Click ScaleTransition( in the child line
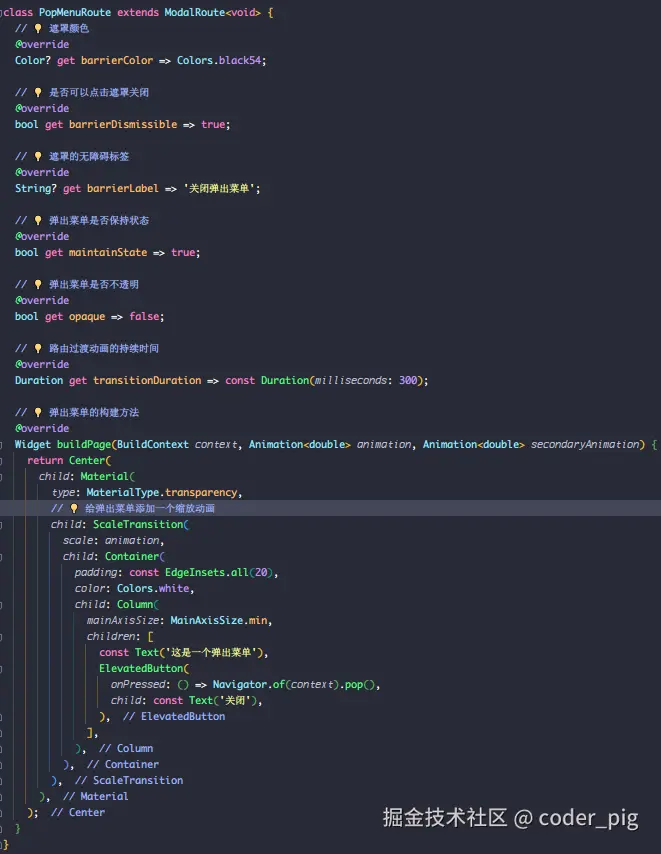This screenshot has width=661, height=854. [x=140, y=524]
